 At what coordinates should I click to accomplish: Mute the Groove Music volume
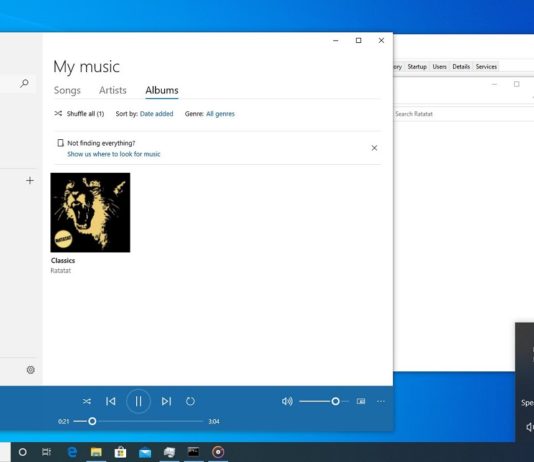pyautogui.click(x=287, y=401)
